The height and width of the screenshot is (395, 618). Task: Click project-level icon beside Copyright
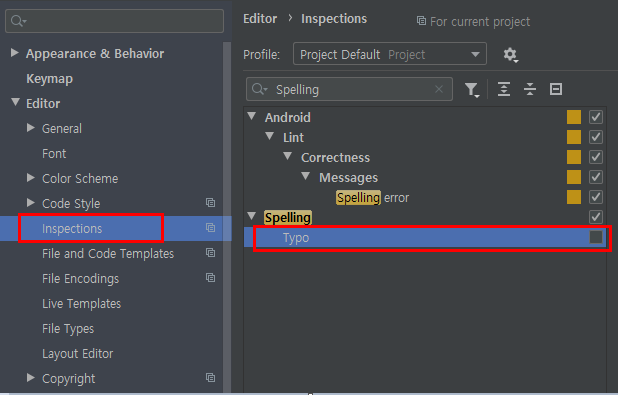[210, 378]
